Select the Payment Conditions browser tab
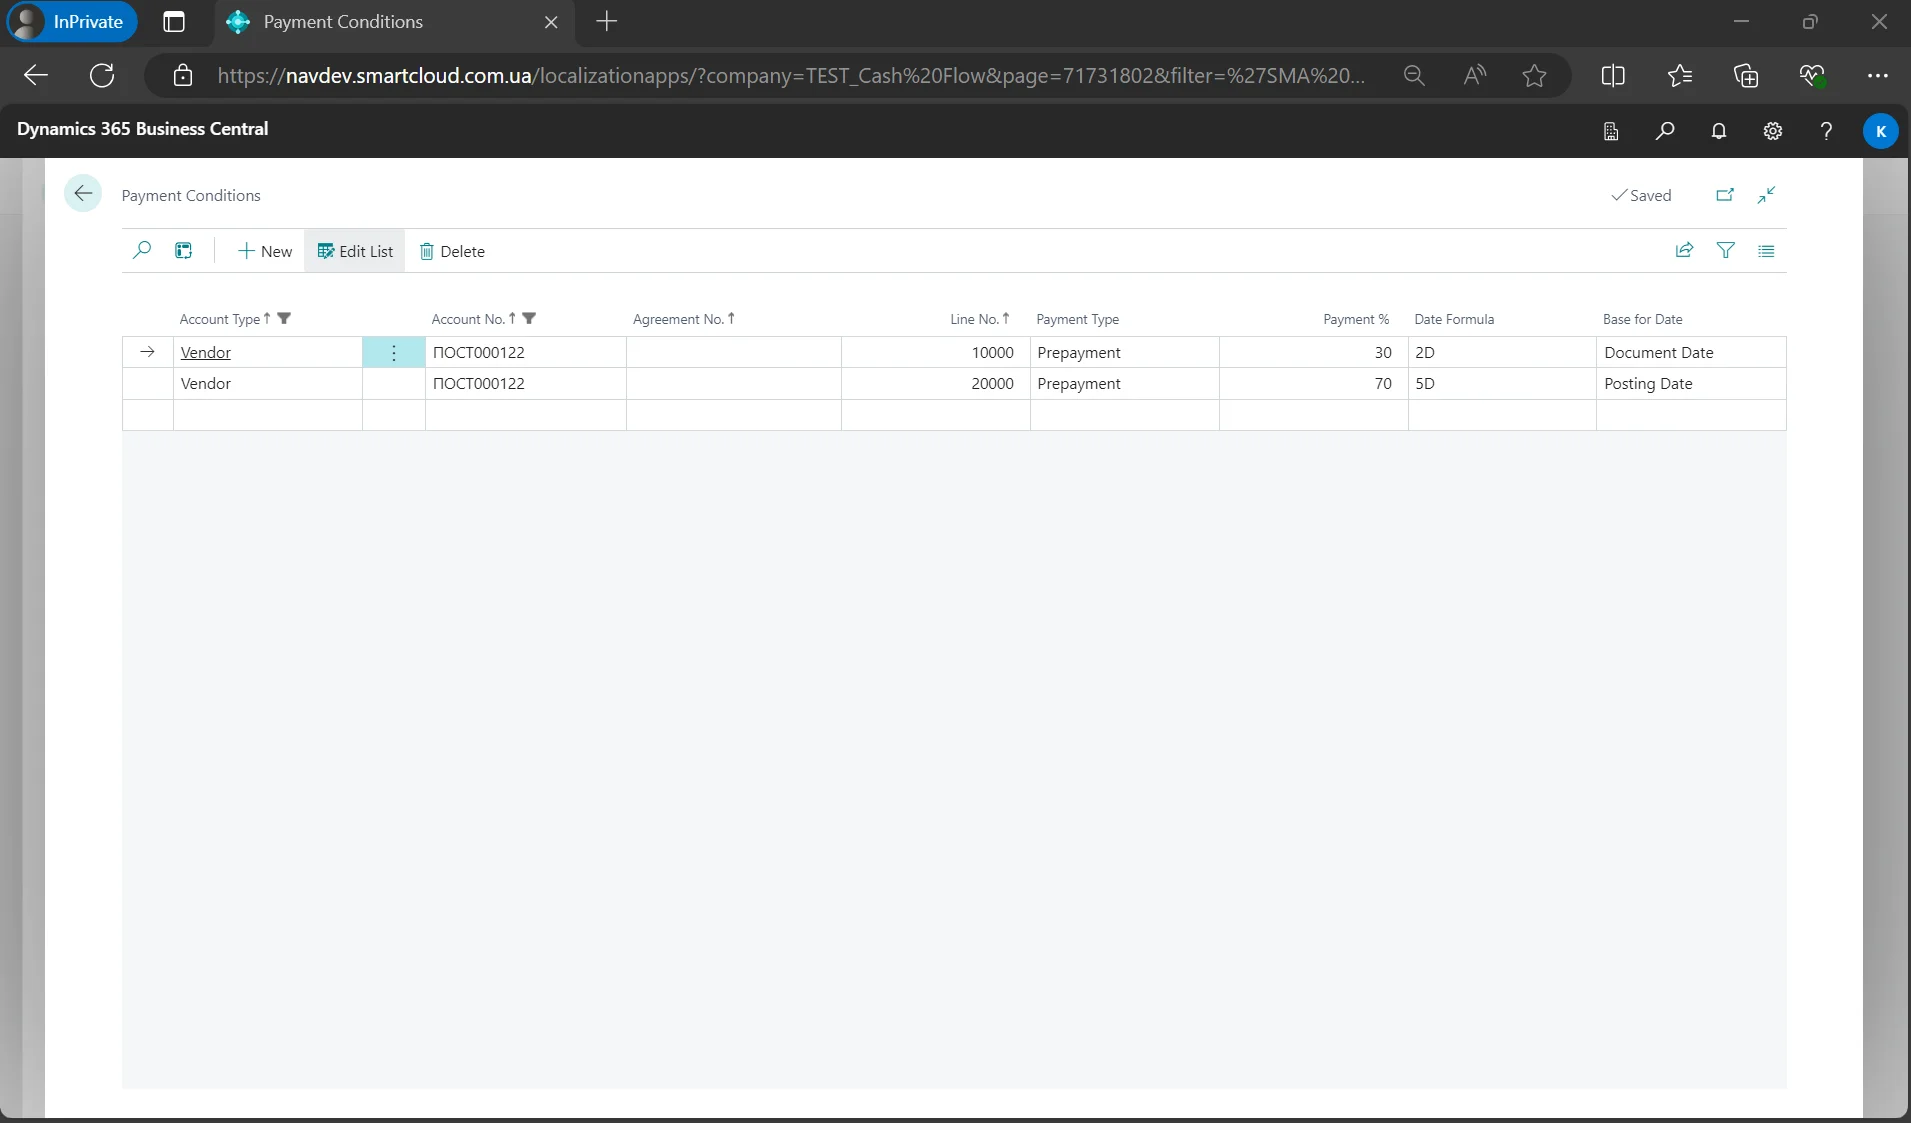 pyautogui.click(x=343, y=22)
